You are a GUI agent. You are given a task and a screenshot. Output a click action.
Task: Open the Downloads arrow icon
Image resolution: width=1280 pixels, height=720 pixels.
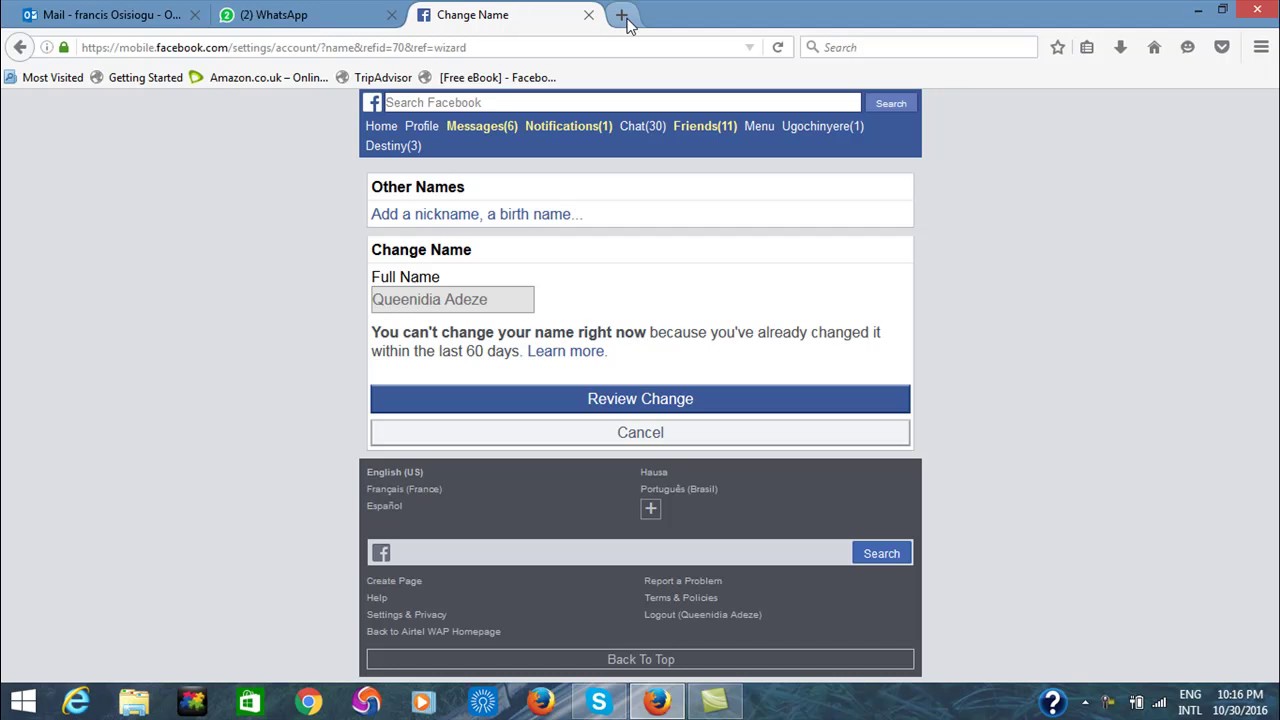(1120, 47)
